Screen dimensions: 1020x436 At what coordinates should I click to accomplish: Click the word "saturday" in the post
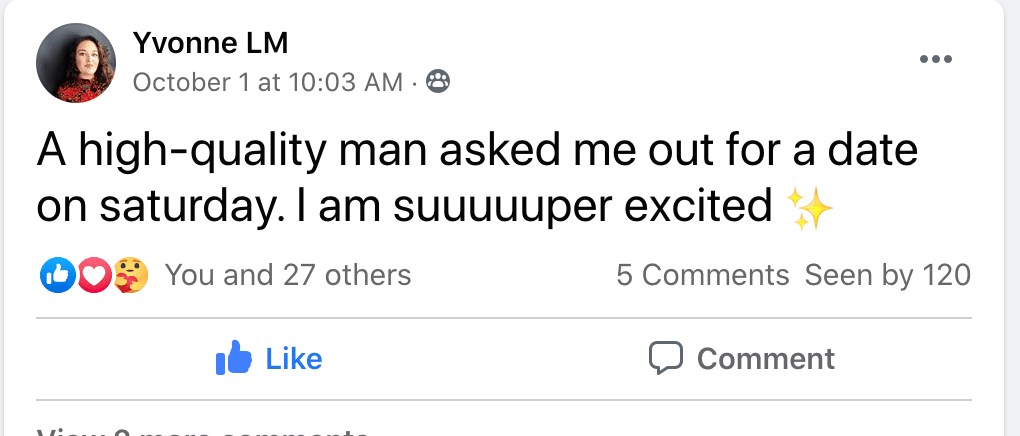(x=183, y=207)
